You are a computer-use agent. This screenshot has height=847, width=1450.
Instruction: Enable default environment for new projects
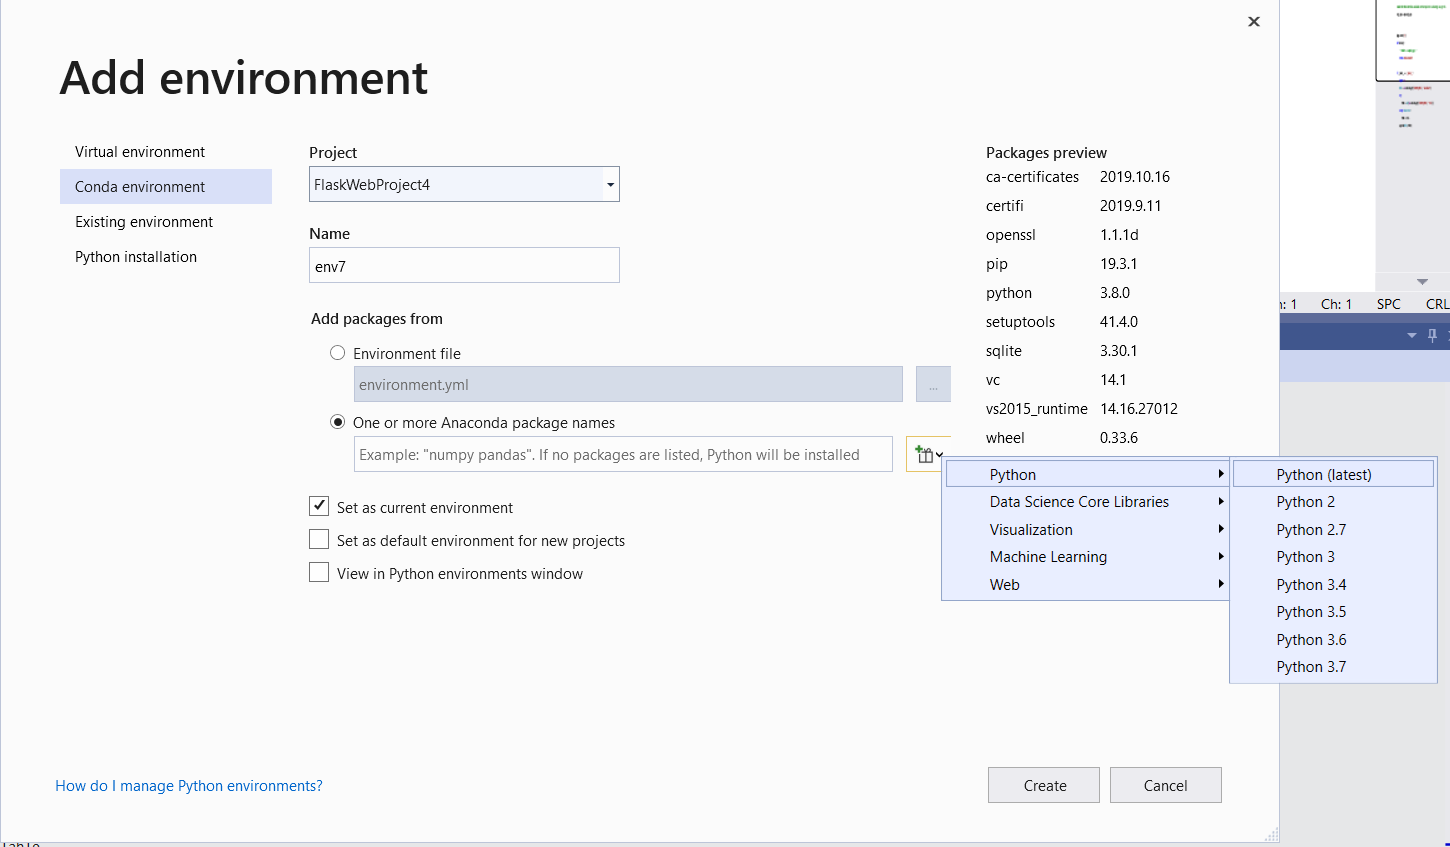pos(319,540)
